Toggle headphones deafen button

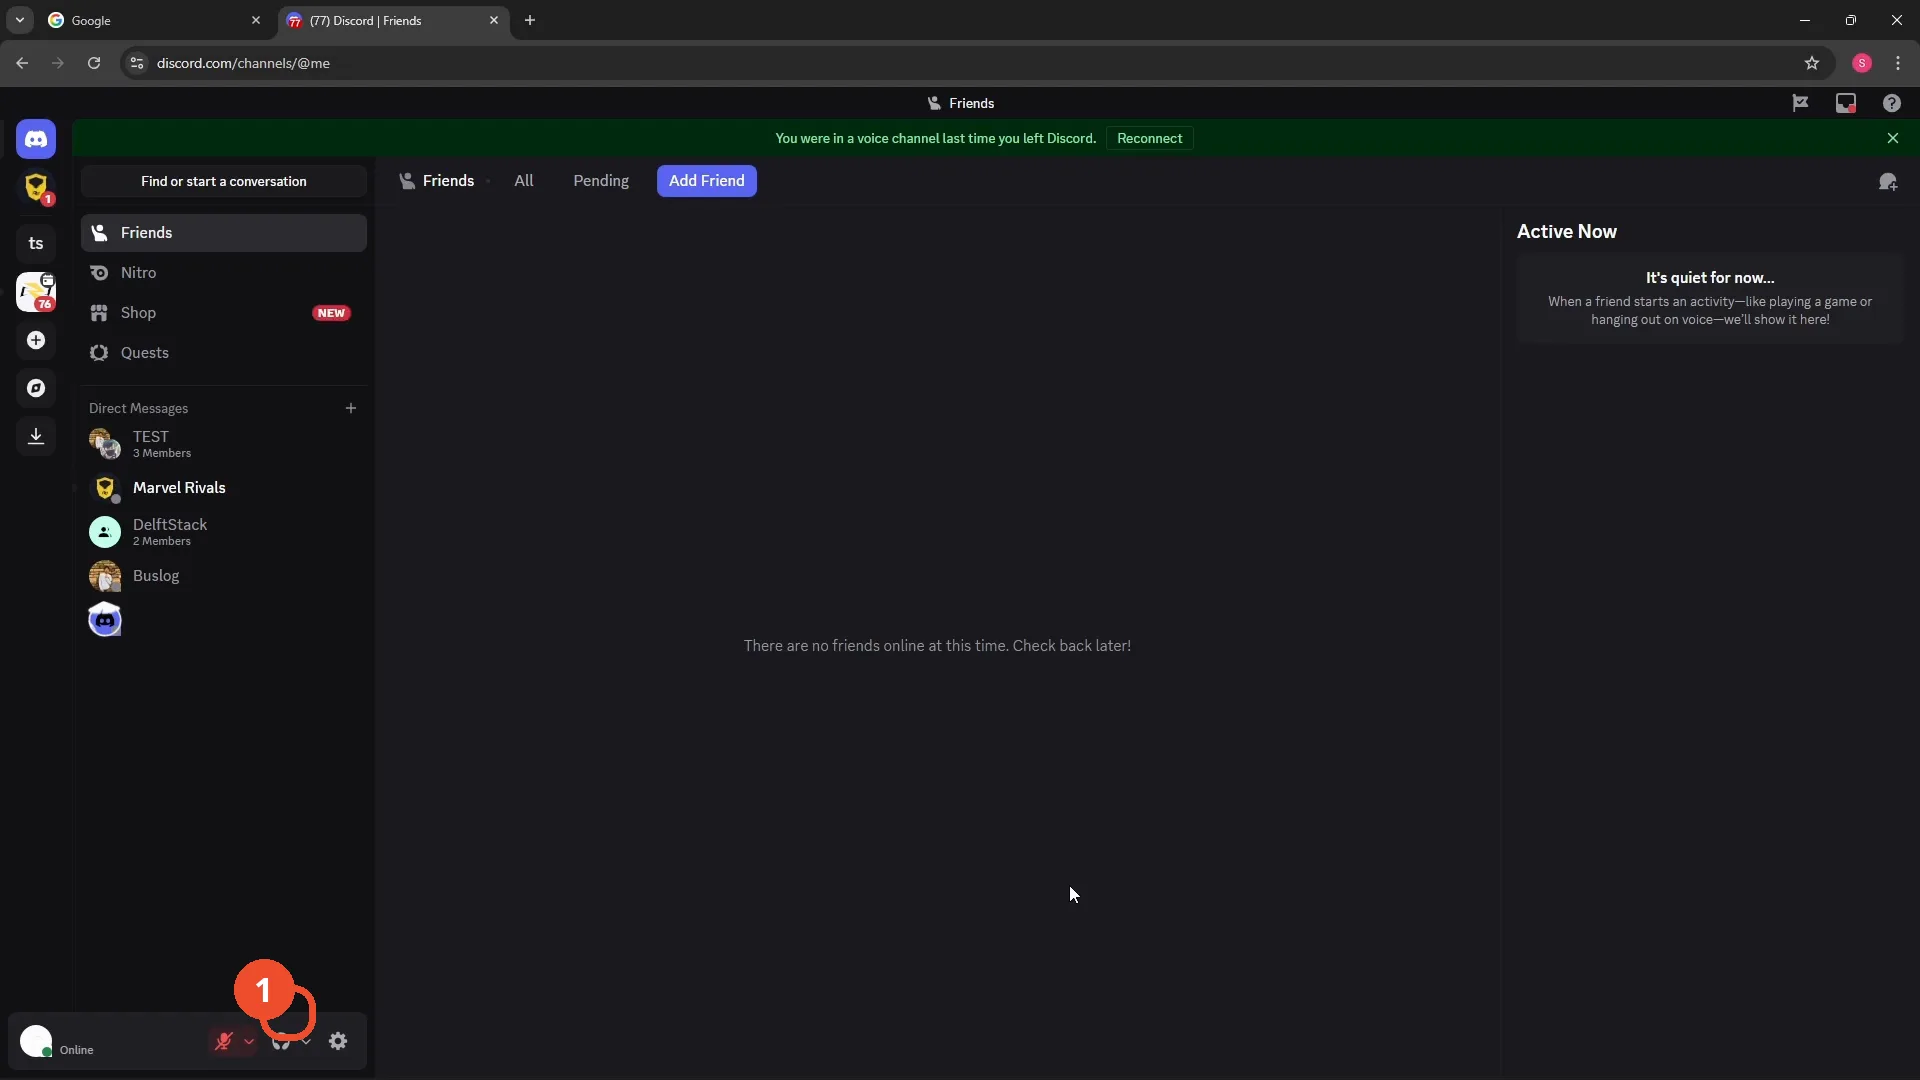(x=281, y=1041)
